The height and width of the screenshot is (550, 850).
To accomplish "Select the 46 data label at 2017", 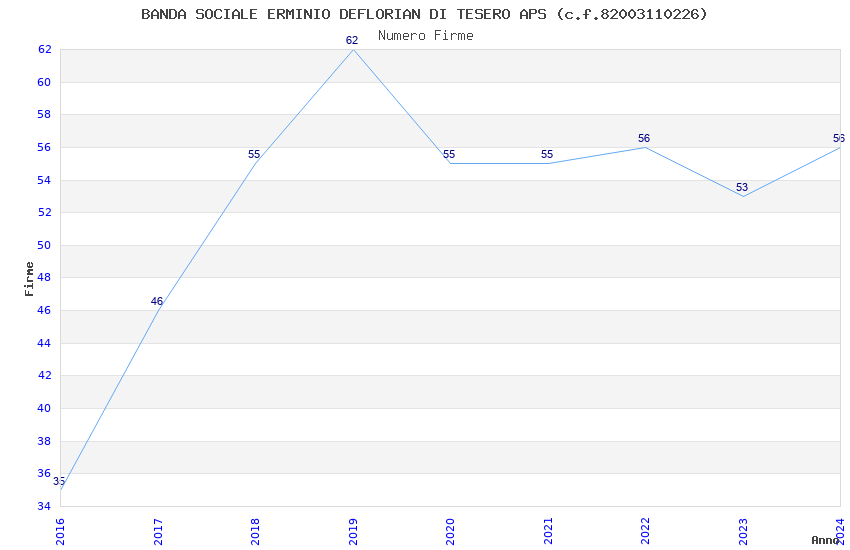I will tap(157, 301).
